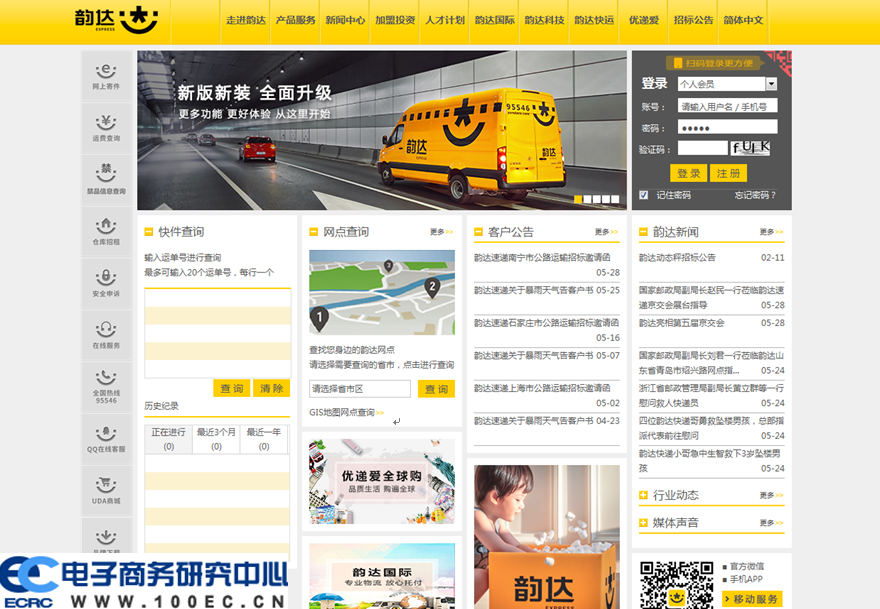Click the 忘记密码？ link
Screen dimensions: 880x609
(x=755, y=195)
